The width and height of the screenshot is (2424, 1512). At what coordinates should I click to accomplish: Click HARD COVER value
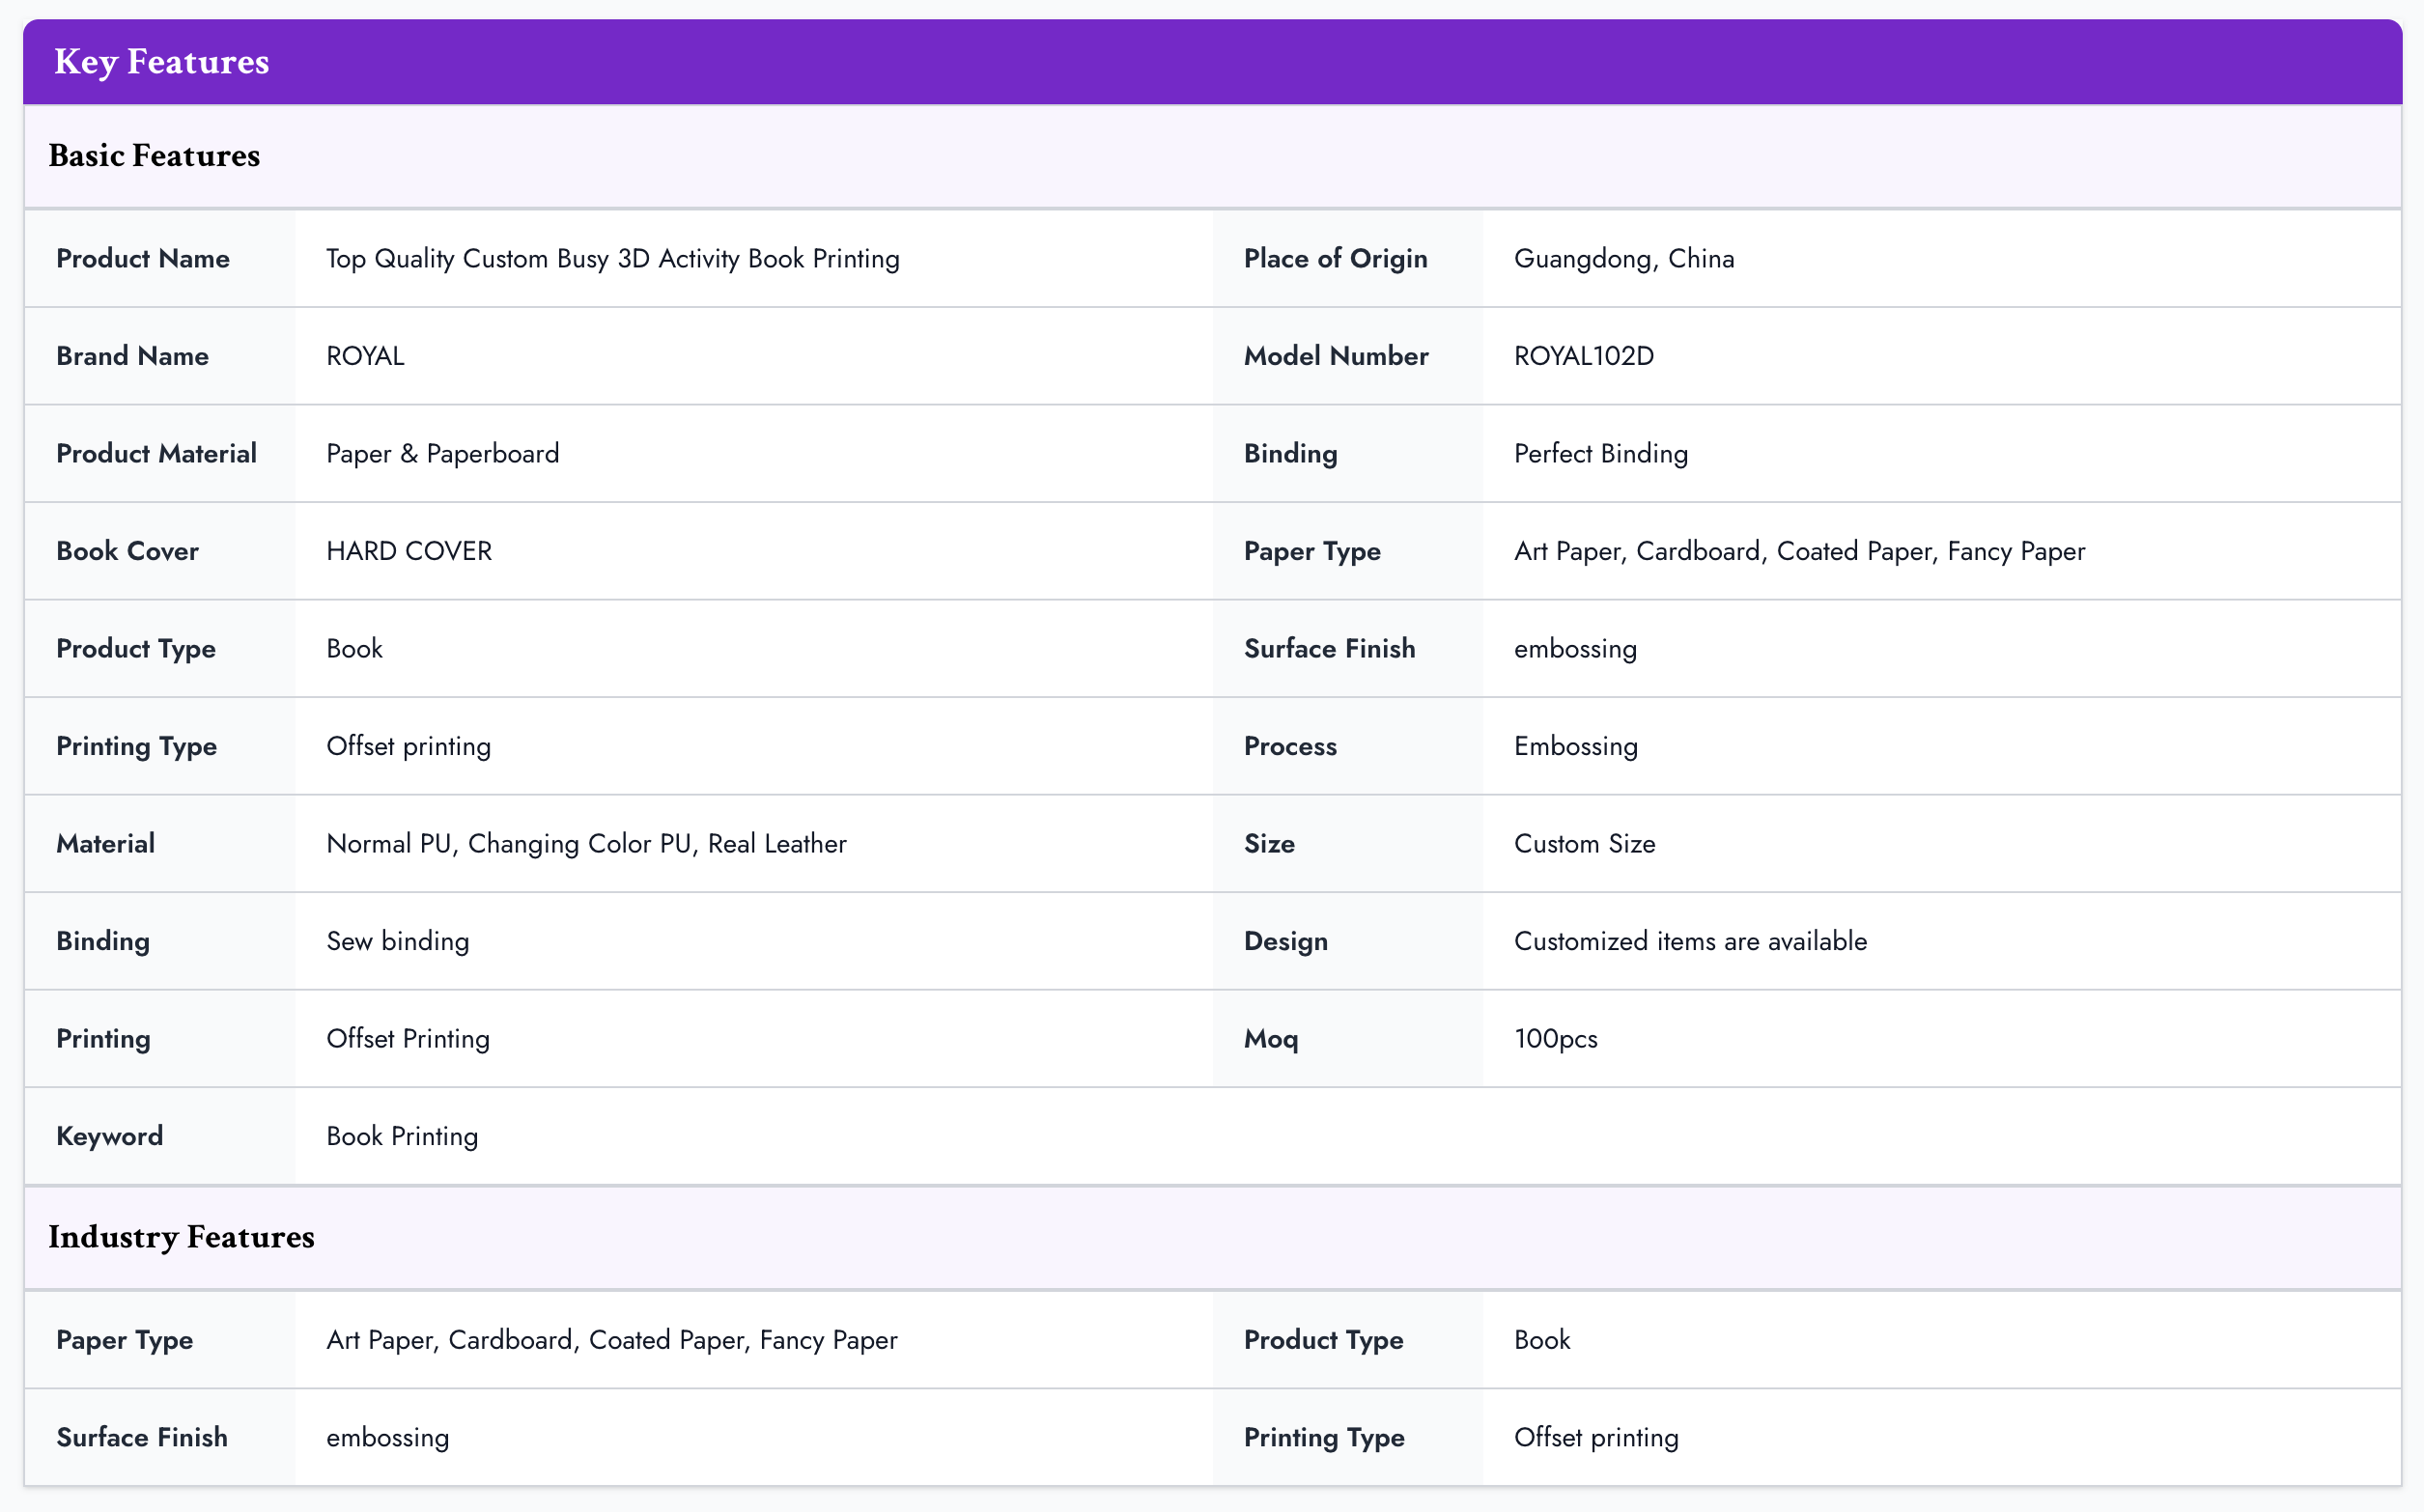click(x=408, y=551)
